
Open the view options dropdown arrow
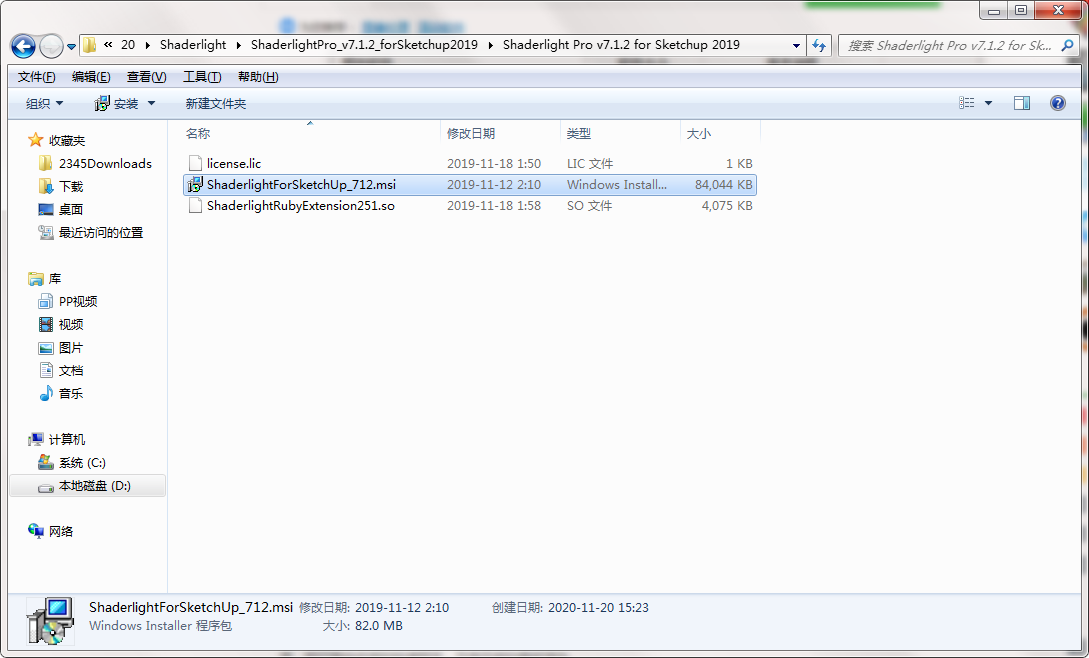point(988,103)
